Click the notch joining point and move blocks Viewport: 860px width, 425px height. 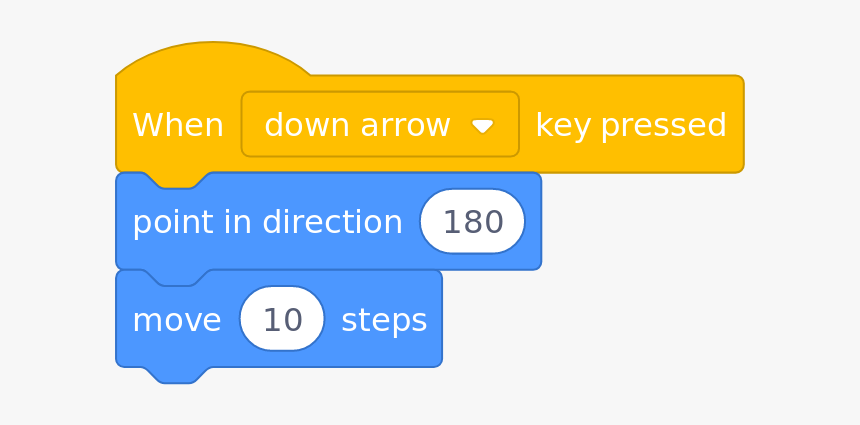176,277
